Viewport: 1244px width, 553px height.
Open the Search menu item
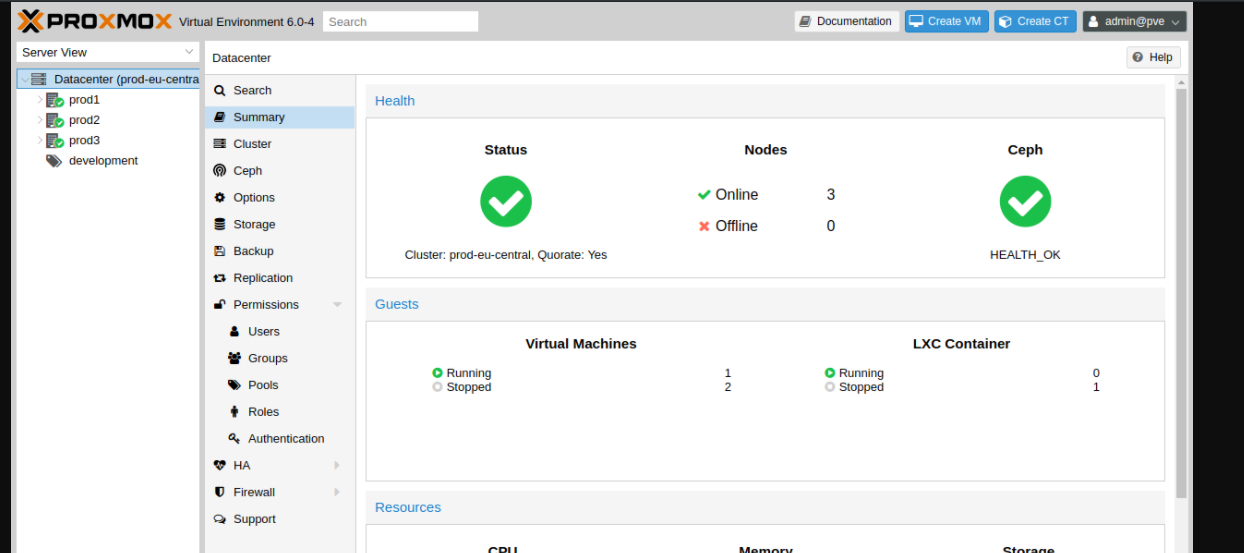[280, 90]
